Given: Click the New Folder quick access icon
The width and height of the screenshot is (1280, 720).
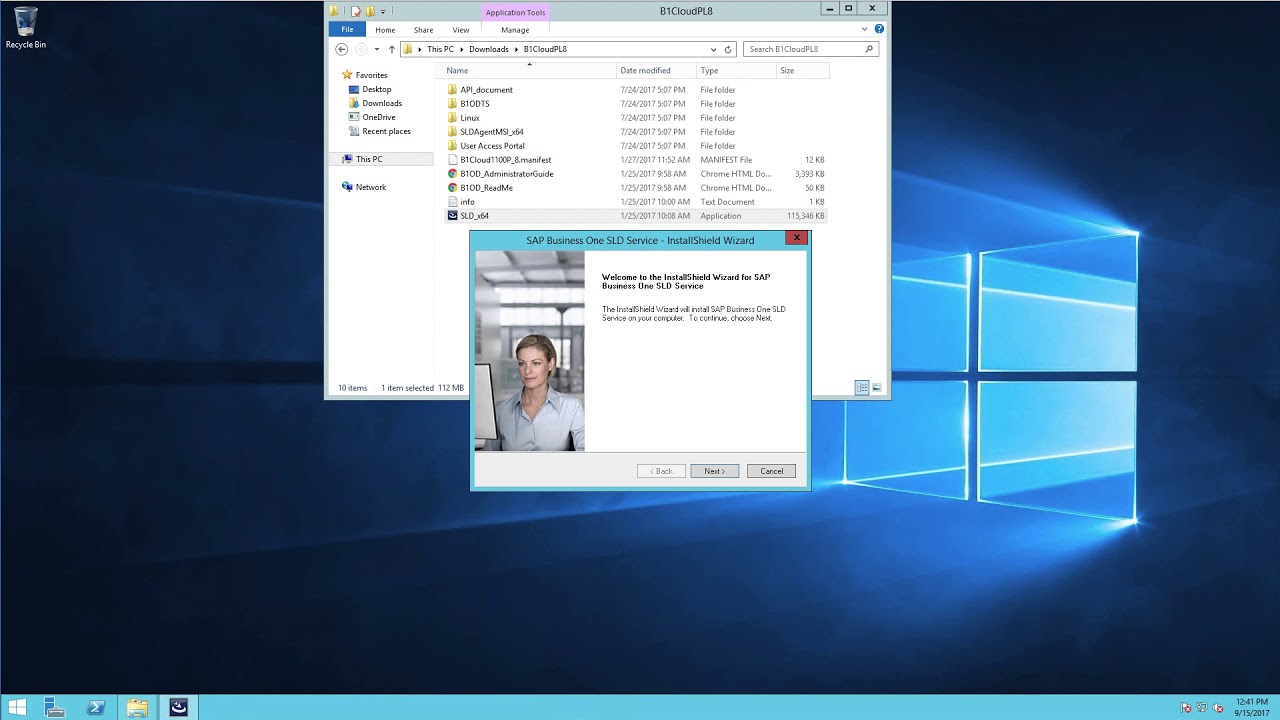Looking at the screenshot, I should pyautogui.click(x=370, y=11).
